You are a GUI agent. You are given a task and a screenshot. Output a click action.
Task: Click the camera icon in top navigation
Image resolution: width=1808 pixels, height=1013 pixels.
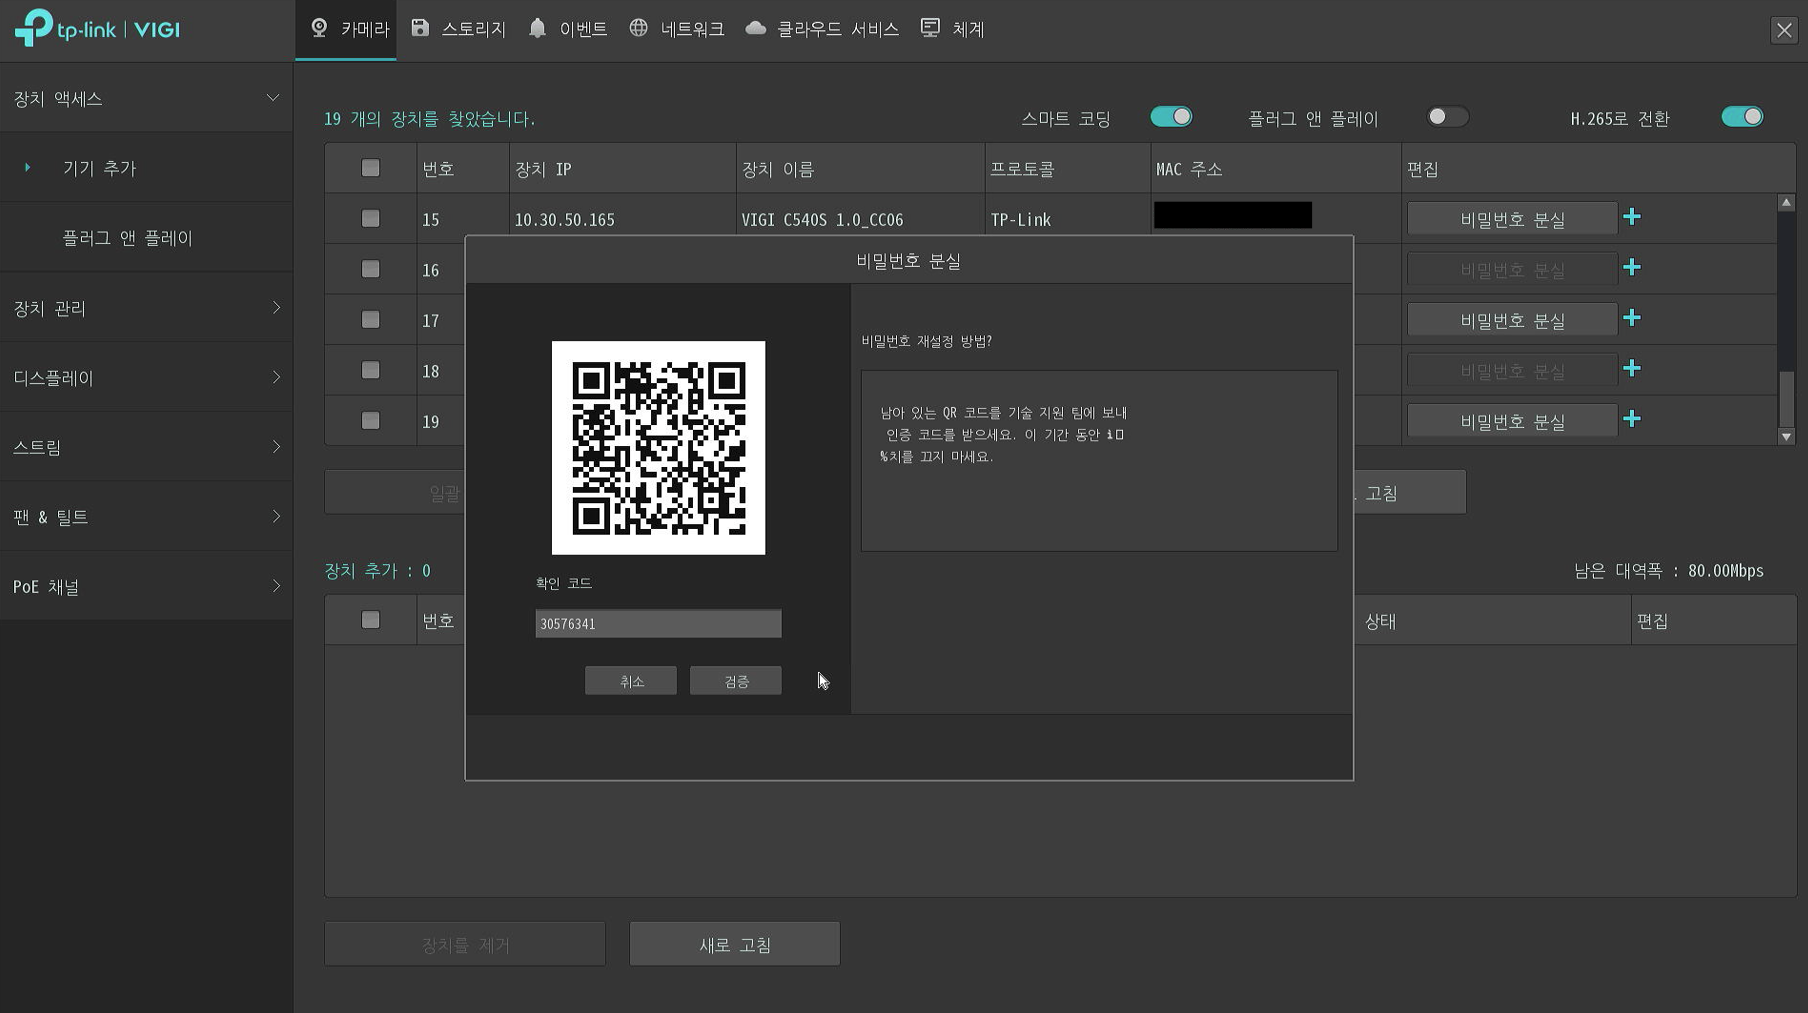click(x=319, y=28)
